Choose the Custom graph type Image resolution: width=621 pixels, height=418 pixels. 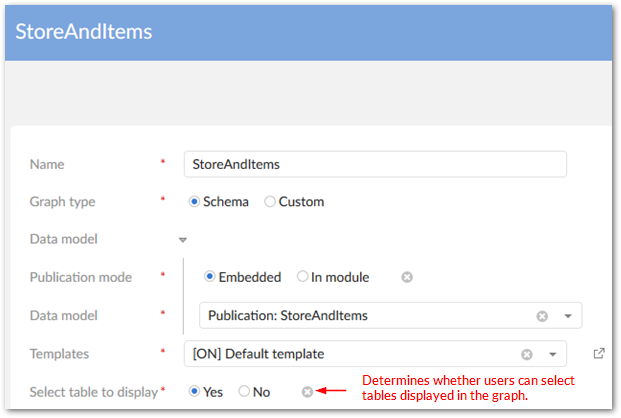[x=270, y=201]
